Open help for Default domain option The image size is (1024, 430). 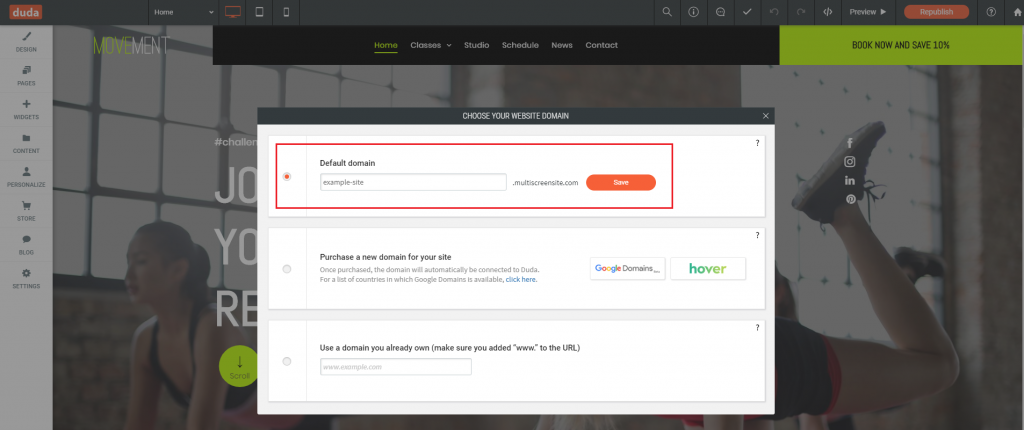pyautogui.click(x=758, y=143)
